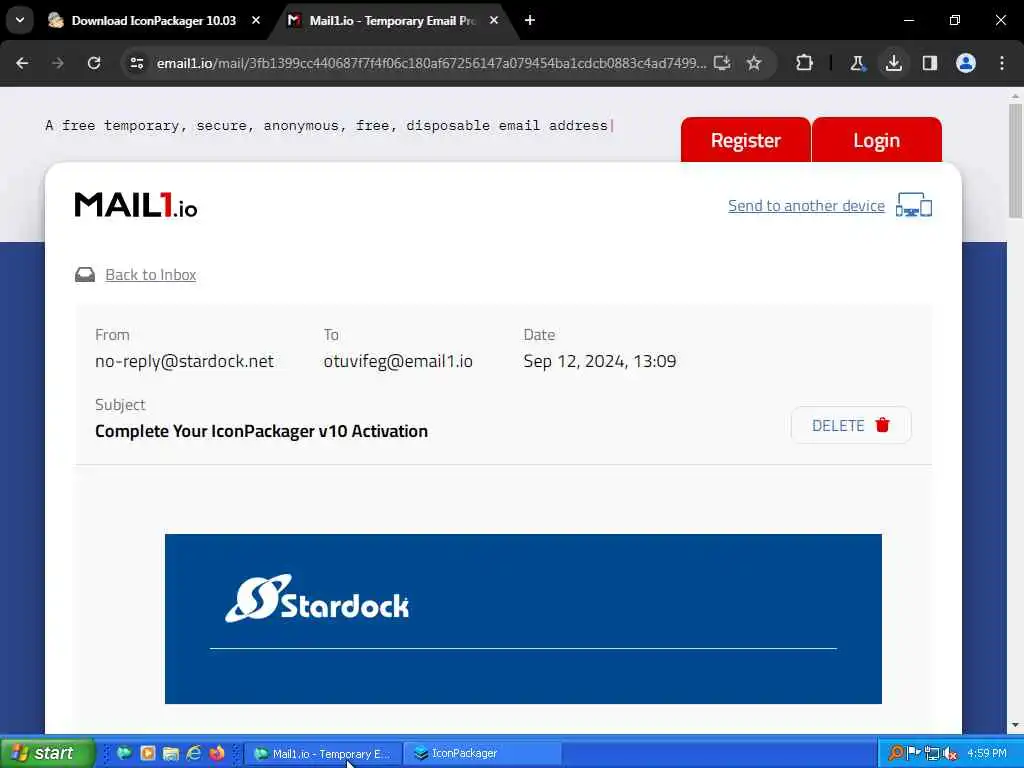Image resolution: width=1024 pixels, height=768 pixels.
Task: Click the Stardock logo in email
Action: coord(317,599)
